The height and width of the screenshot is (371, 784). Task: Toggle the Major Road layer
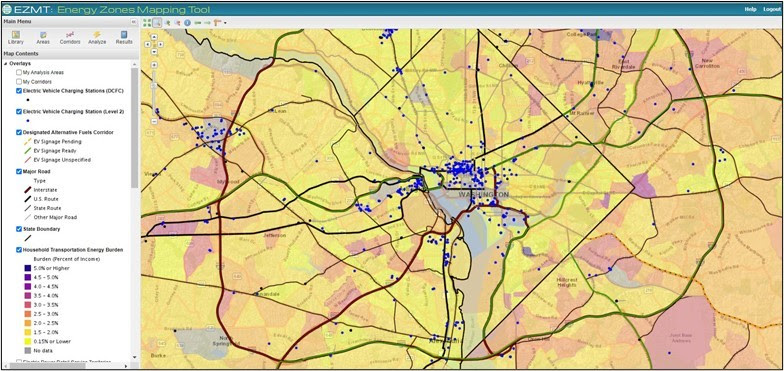pos(19,172)
